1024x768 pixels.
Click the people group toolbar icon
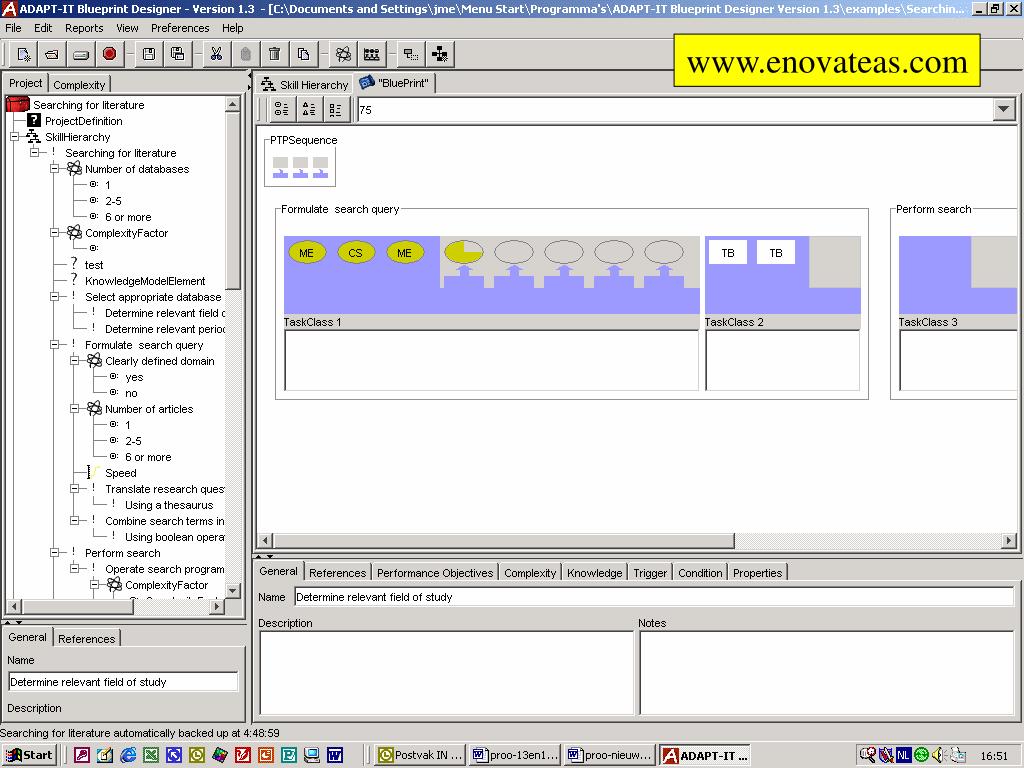[372, 54]
